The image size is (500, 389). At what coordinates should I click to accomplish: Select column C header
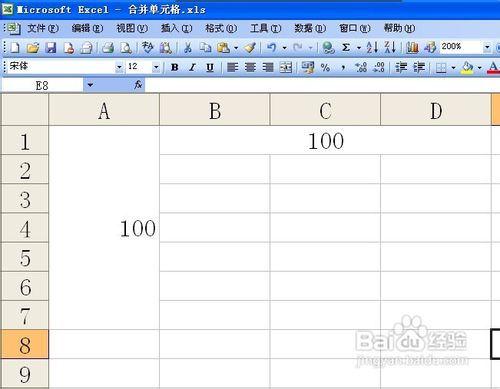[325, 110]
